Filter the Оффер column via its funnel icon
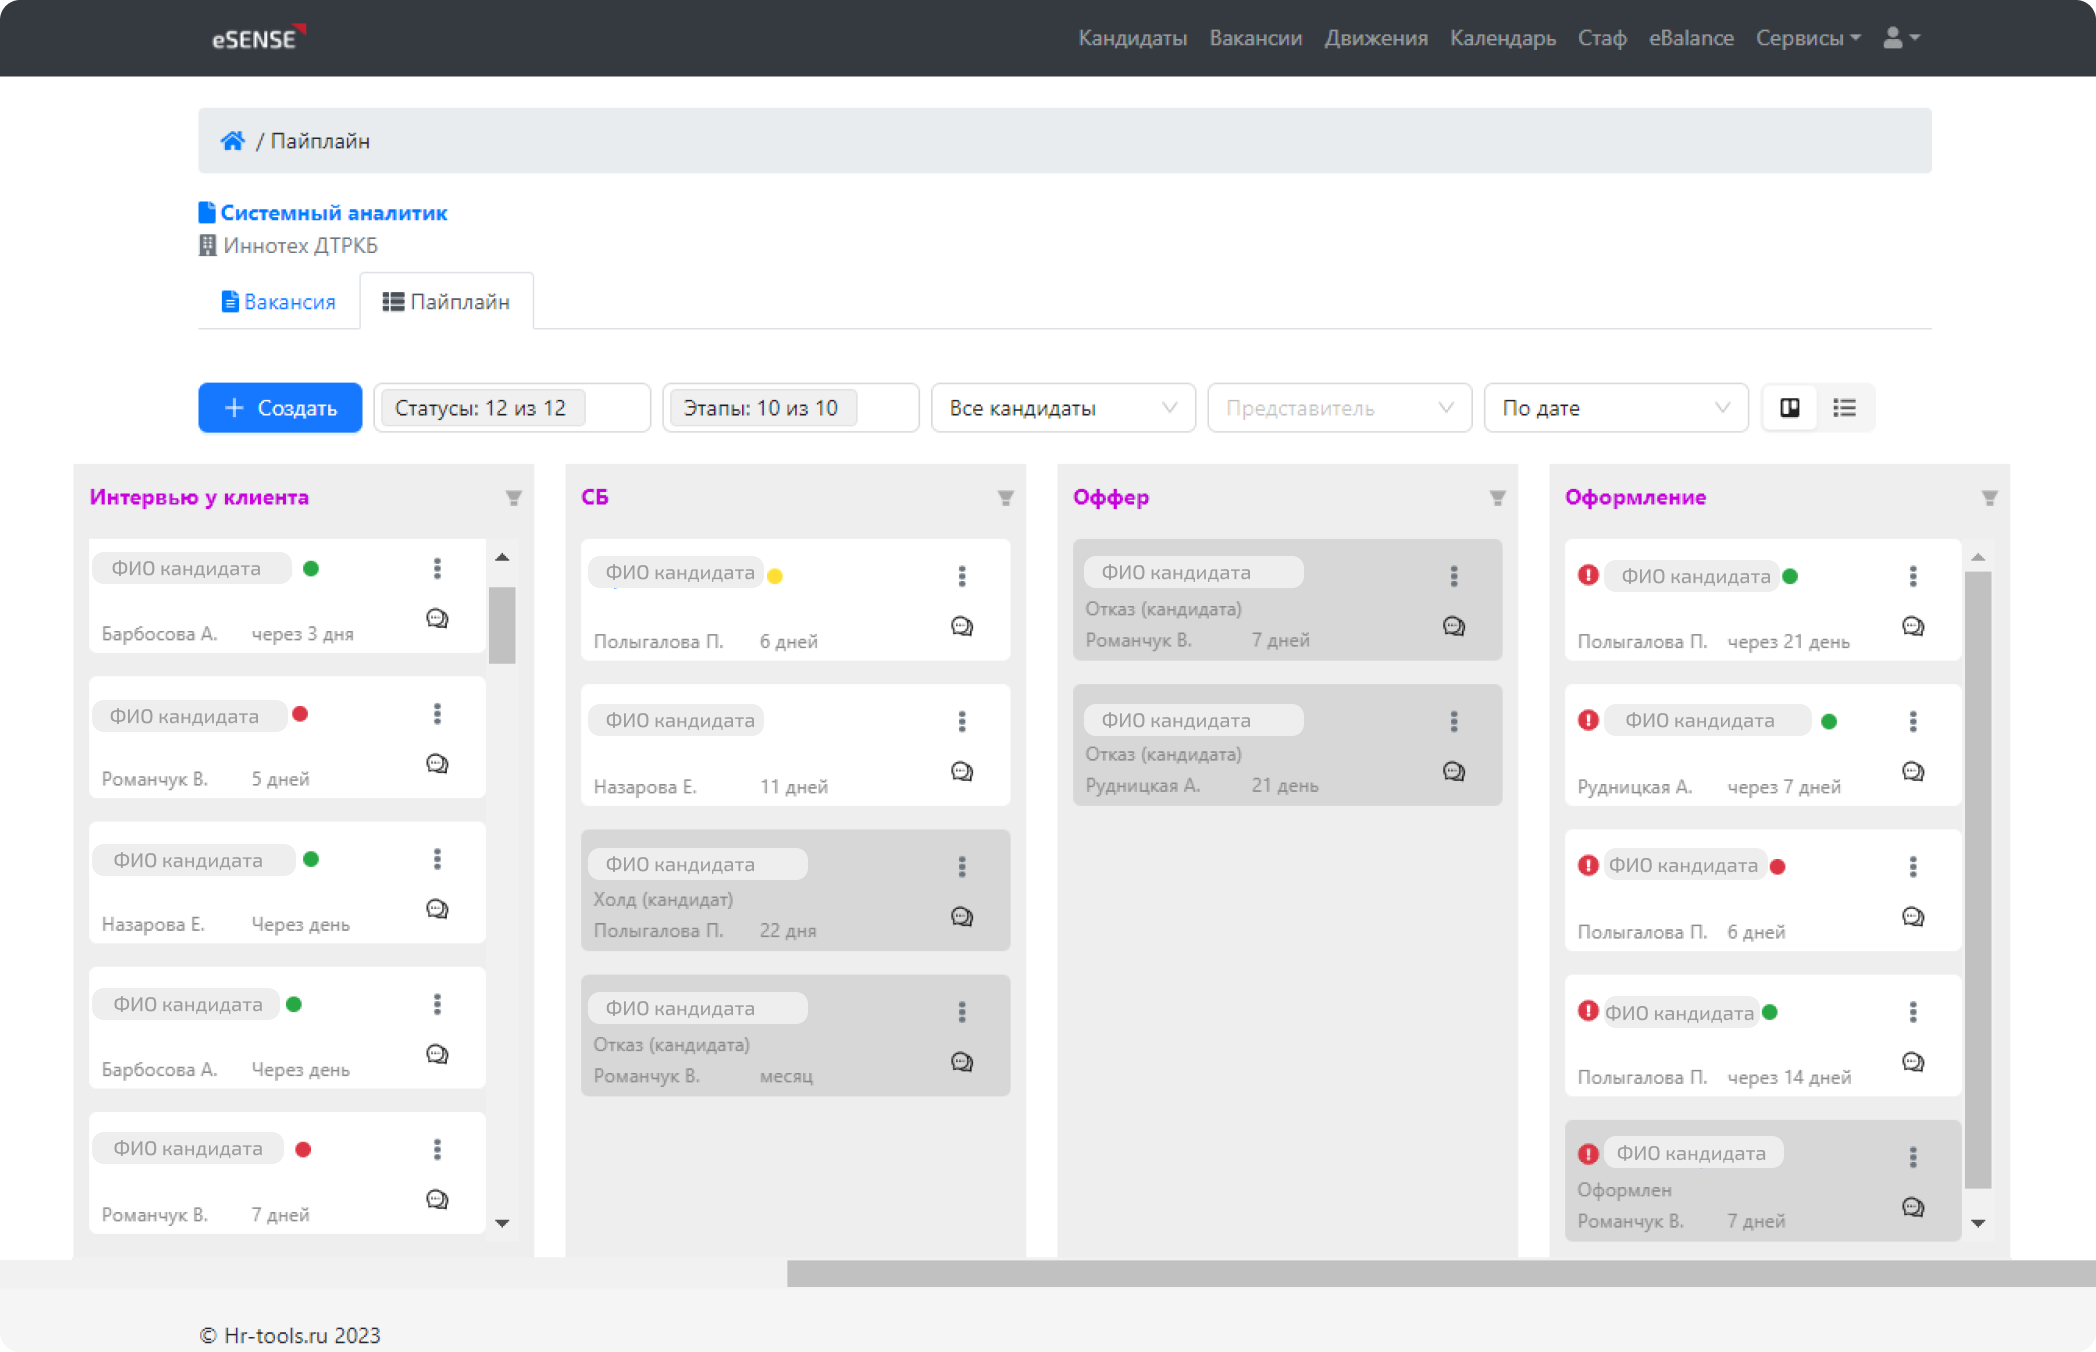This screenshot has height=1352, width=2096. coord(1497,497)
